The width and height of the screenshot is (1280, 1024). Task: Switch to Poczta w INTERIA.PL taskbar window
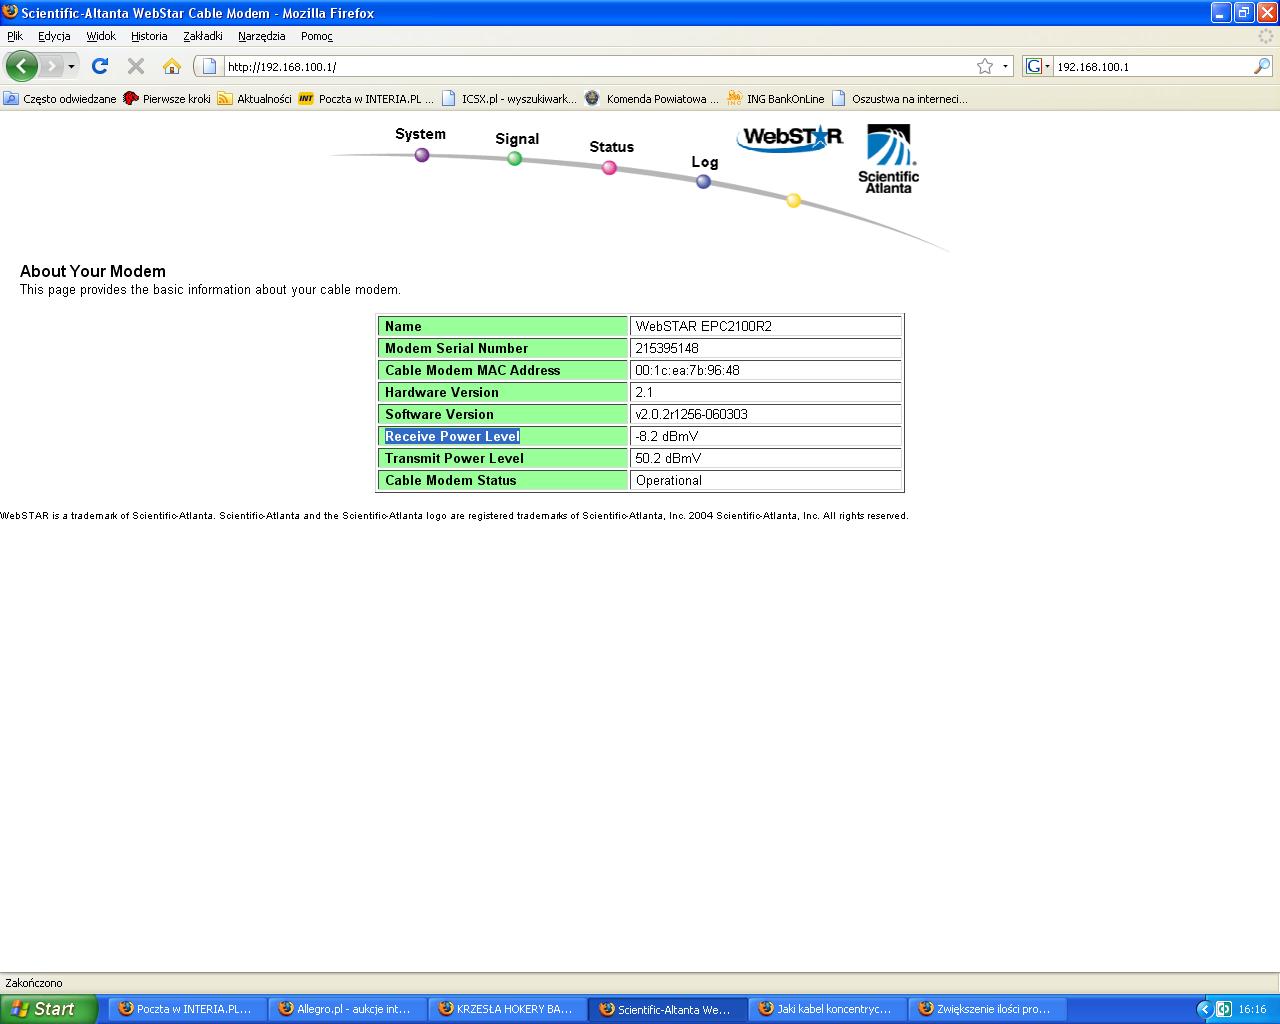point(187,1009)
